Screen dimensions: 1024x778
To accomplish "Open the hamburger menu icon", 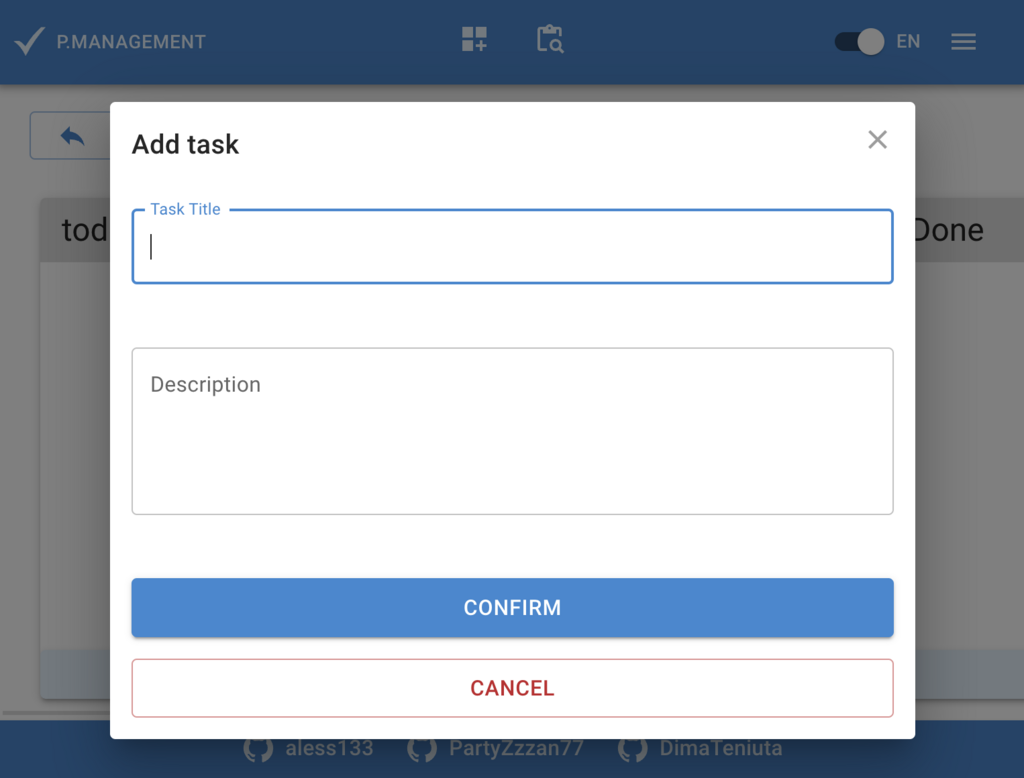I will pos(963,41).
